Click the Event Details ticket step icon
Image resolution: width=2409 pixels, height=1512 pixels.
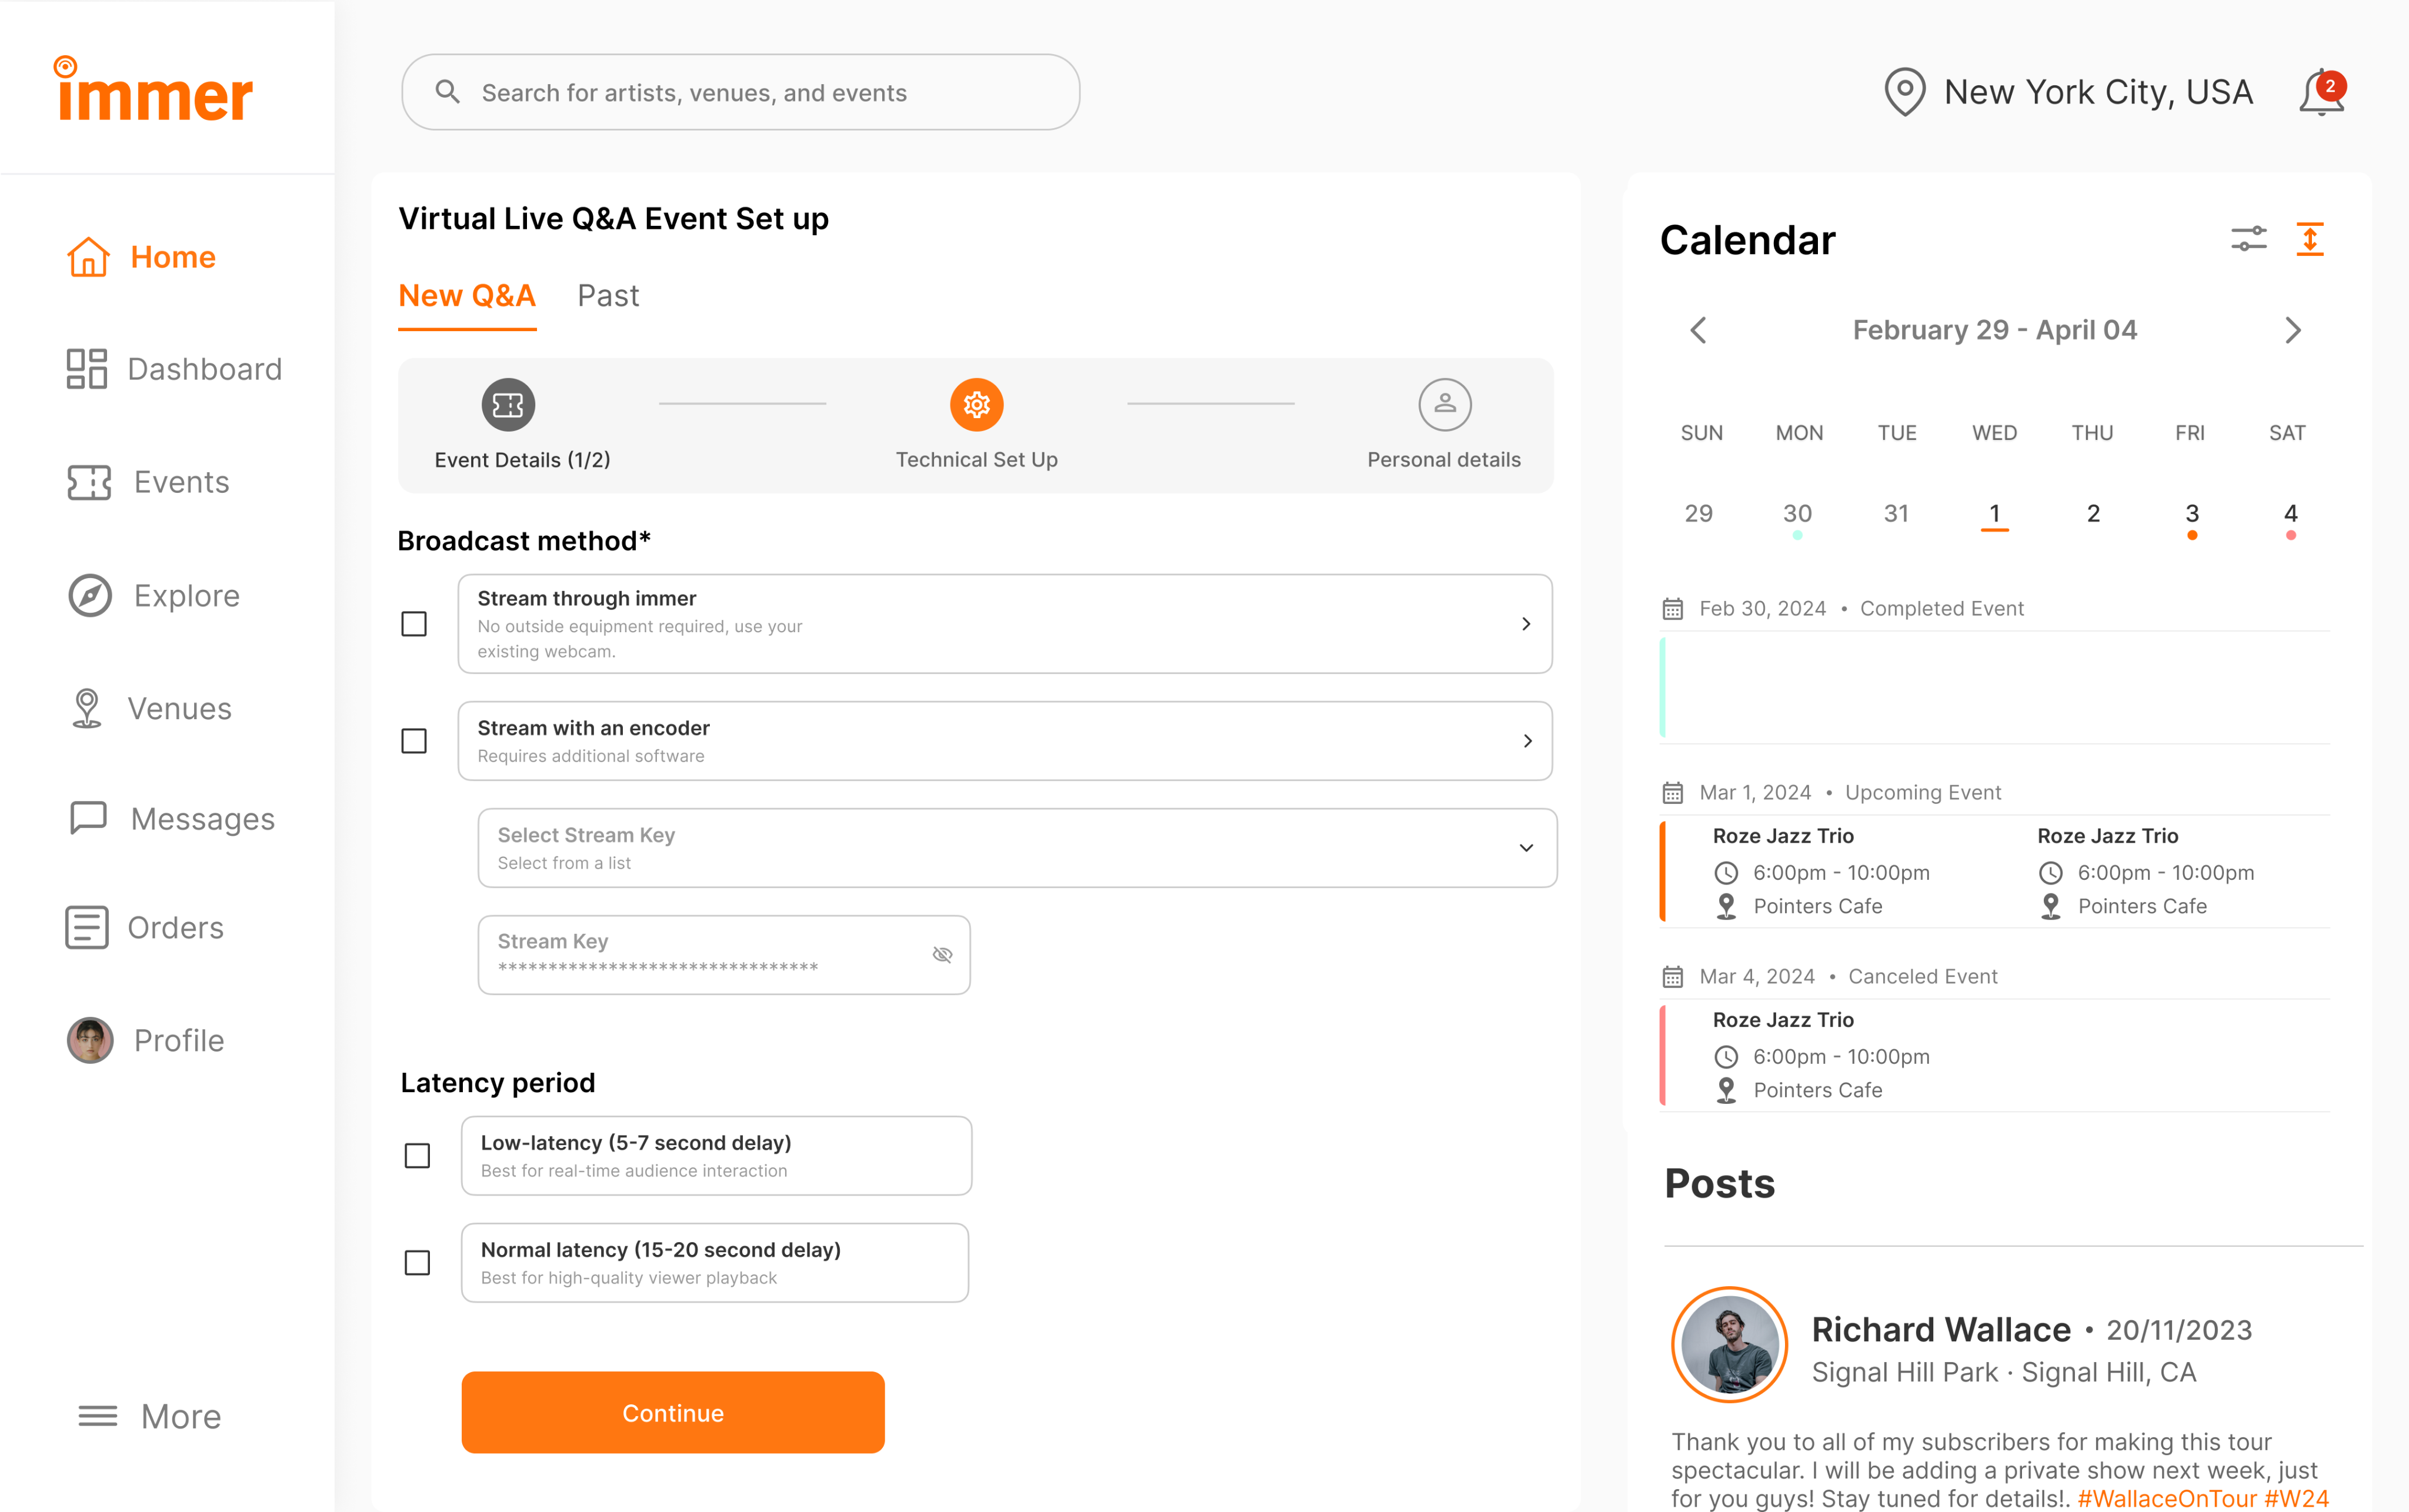[508, 405]
